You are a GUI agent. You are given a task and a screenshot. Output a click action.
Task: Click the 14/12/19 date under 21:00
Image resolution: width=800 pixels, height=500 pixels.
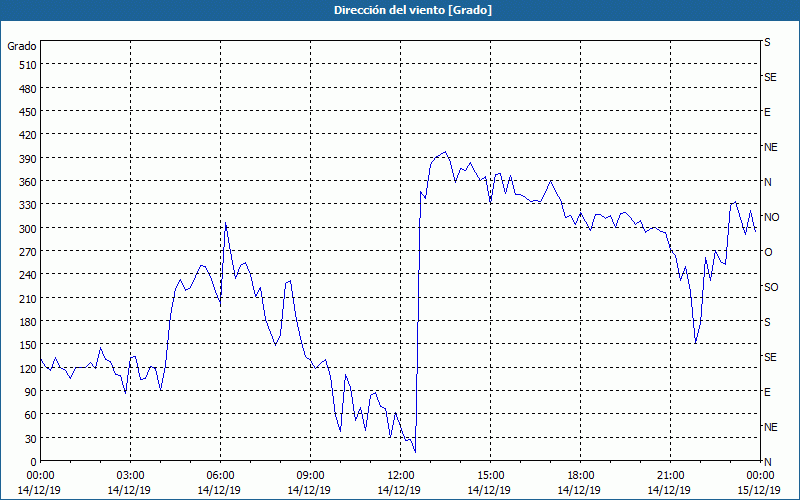coord(669,490)
